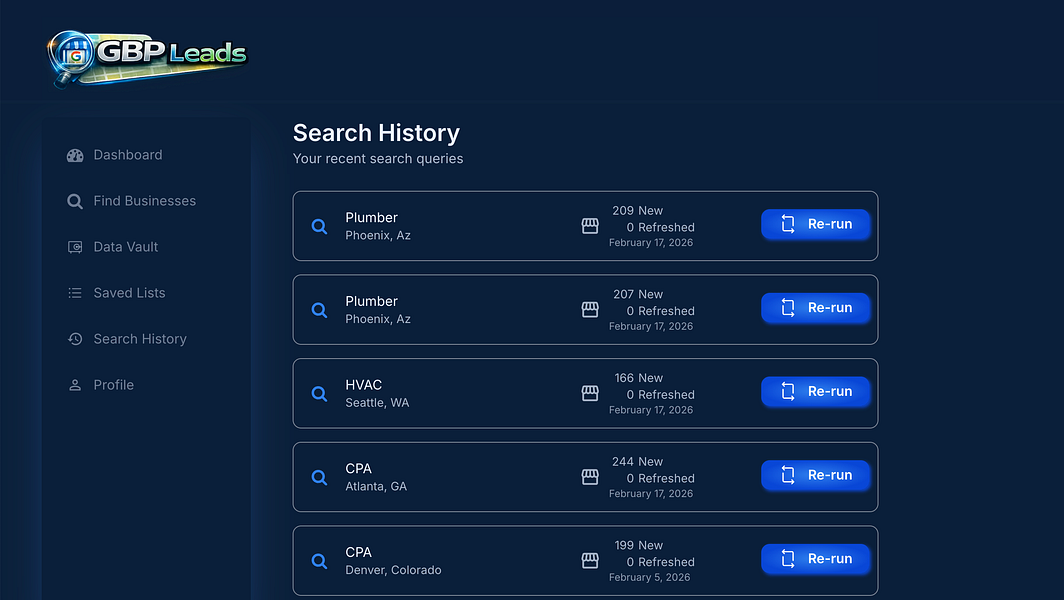Re-run the 207 New Plumber search

click(816, 307)
